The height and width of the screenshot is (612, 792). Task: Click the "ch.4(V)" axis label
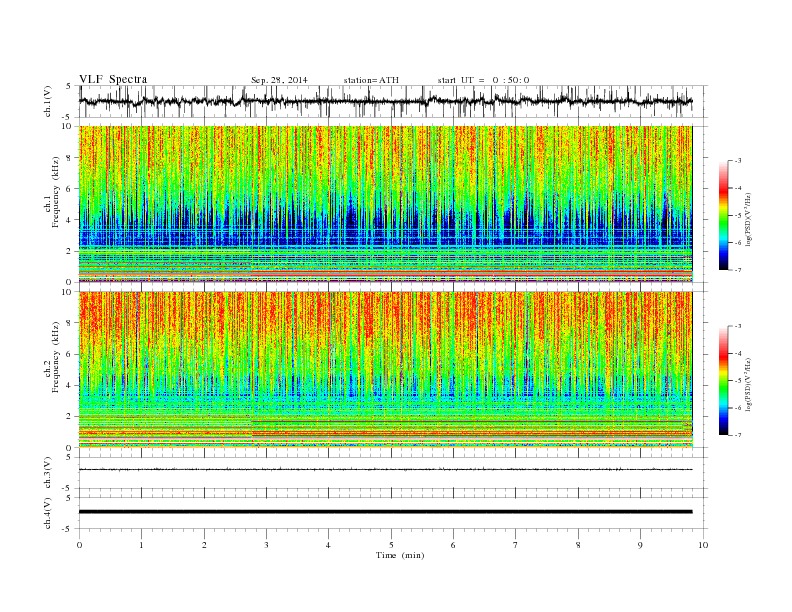[48, 513]
